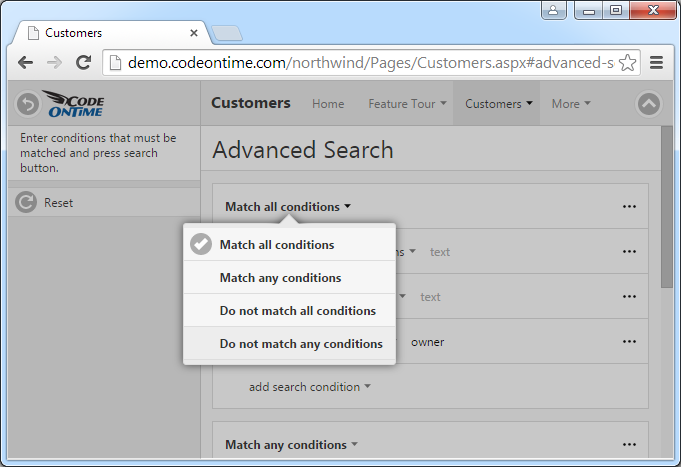Open the More navigation dropdown
The width and height of the screenshot is (681, 467).
click(x=571, y=104)
